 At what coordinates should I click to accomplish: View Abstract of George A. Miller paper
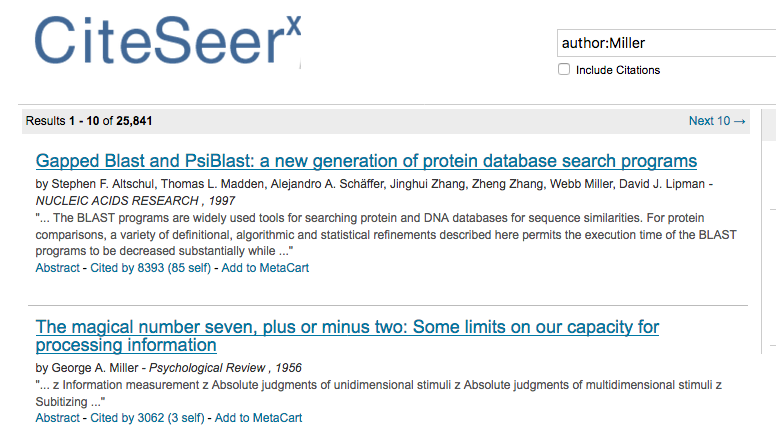pyautogui.click(x=57, y=418)
